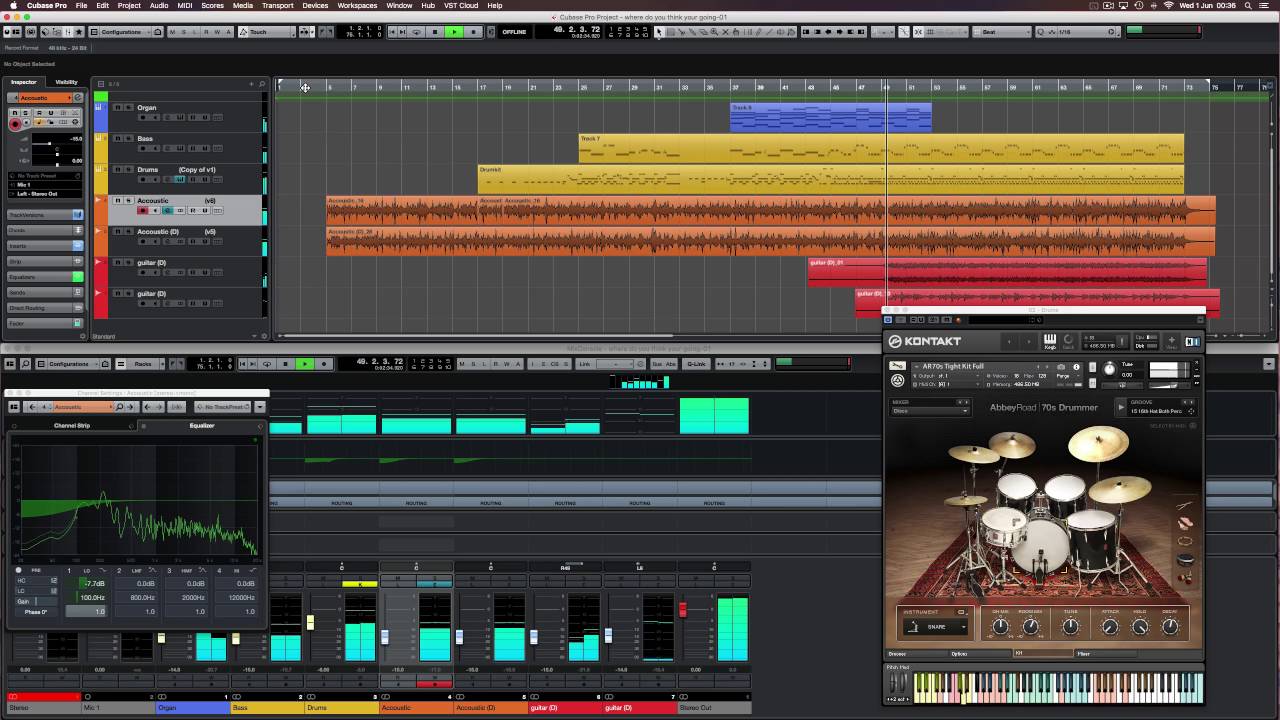Select the Organ channel label in MixConsole
This screenshot has width=1280, height=720.
[192, 708]
